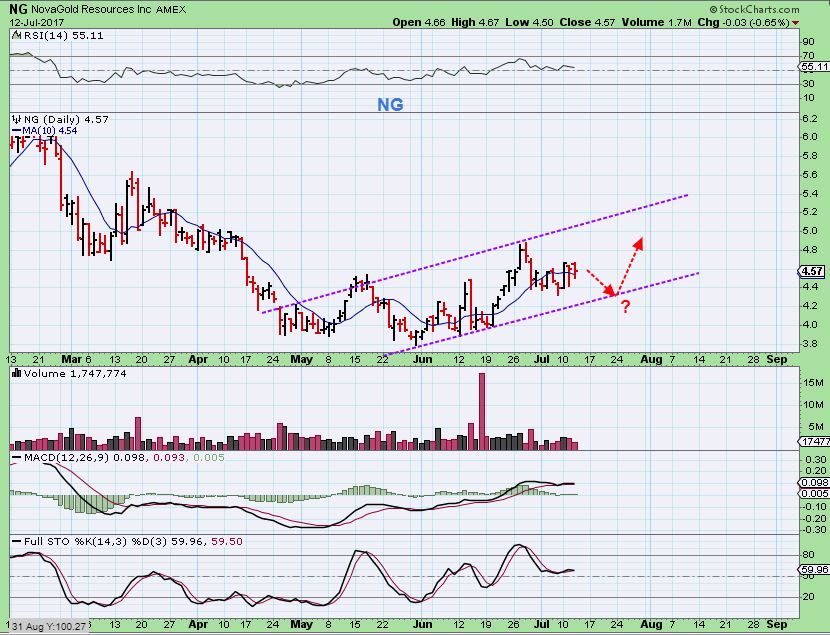Click the 15M volume axis label
Image resolution: width=830 pixels, height=635 pixels.
[x=813, y=383]
